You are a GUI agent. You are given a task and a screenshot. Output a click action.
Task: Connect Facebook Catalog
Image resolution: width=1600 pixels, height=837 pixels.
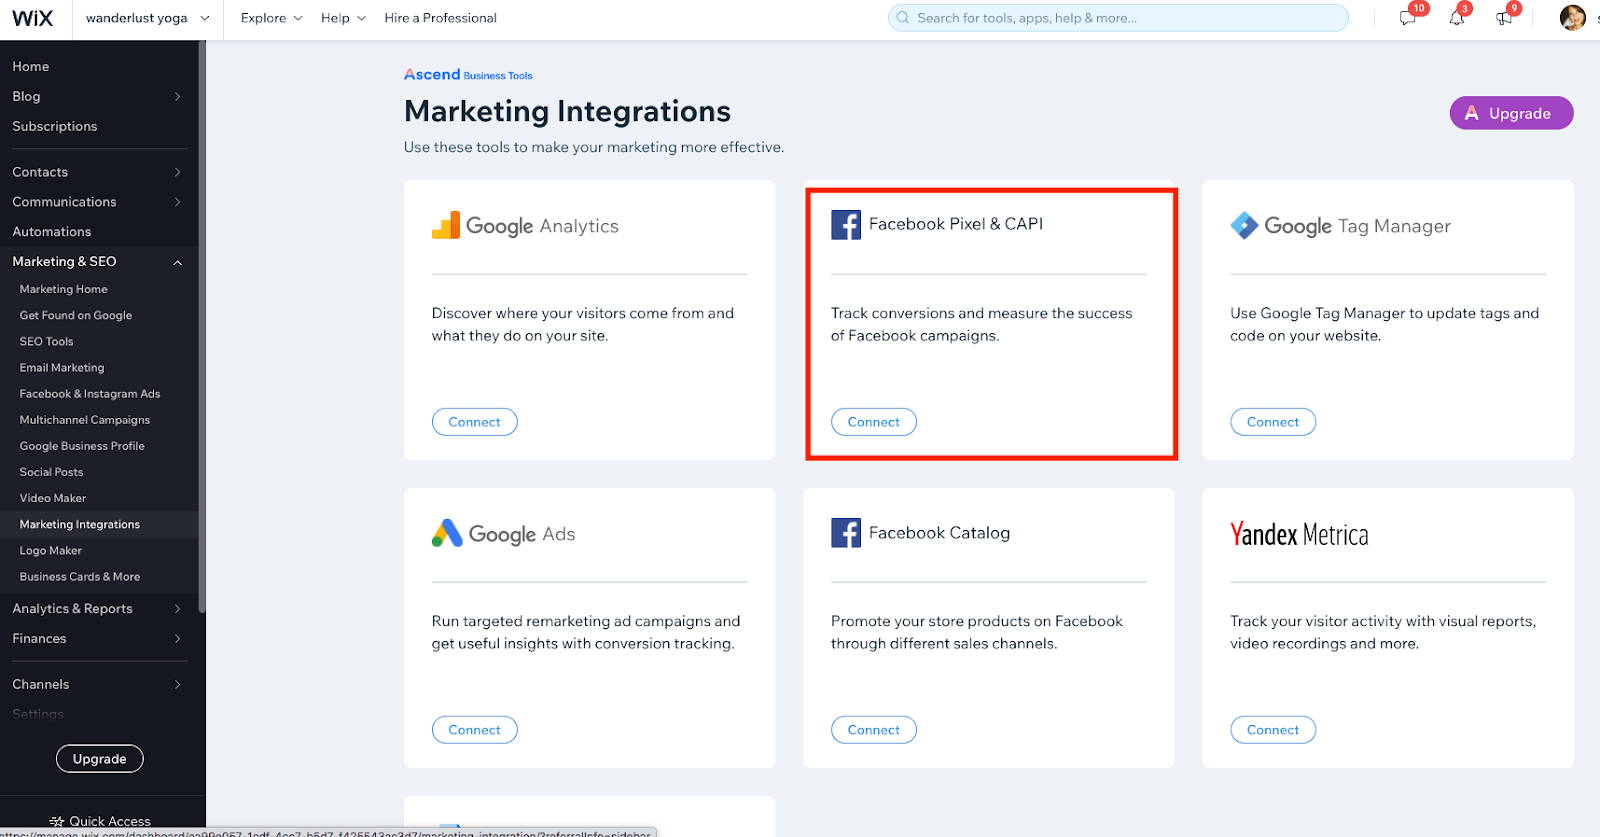pyautogui.click(x=873, y=730)
